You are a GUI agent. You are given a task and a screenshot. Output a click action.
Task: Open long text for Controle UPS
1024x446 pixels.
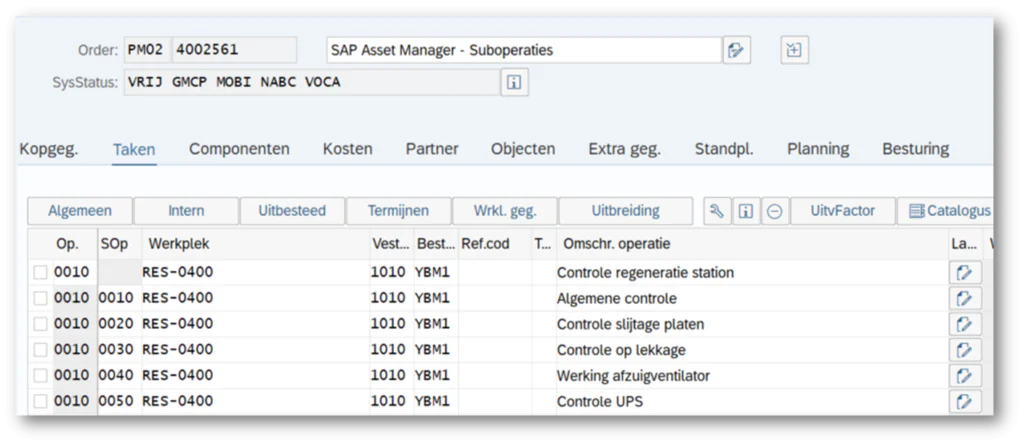965,401
